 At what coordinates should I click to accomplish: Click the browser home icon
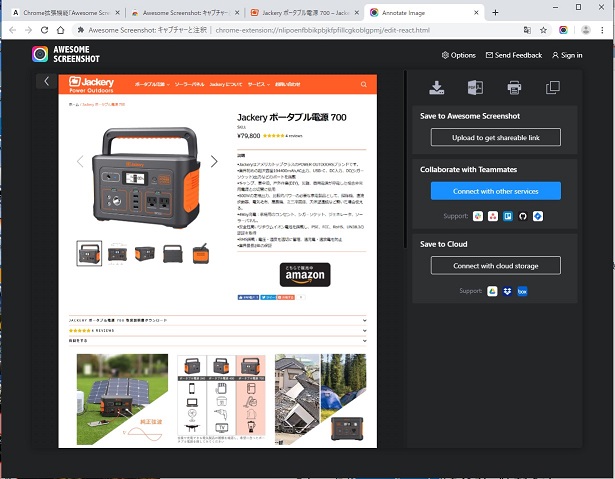point(60,30)
